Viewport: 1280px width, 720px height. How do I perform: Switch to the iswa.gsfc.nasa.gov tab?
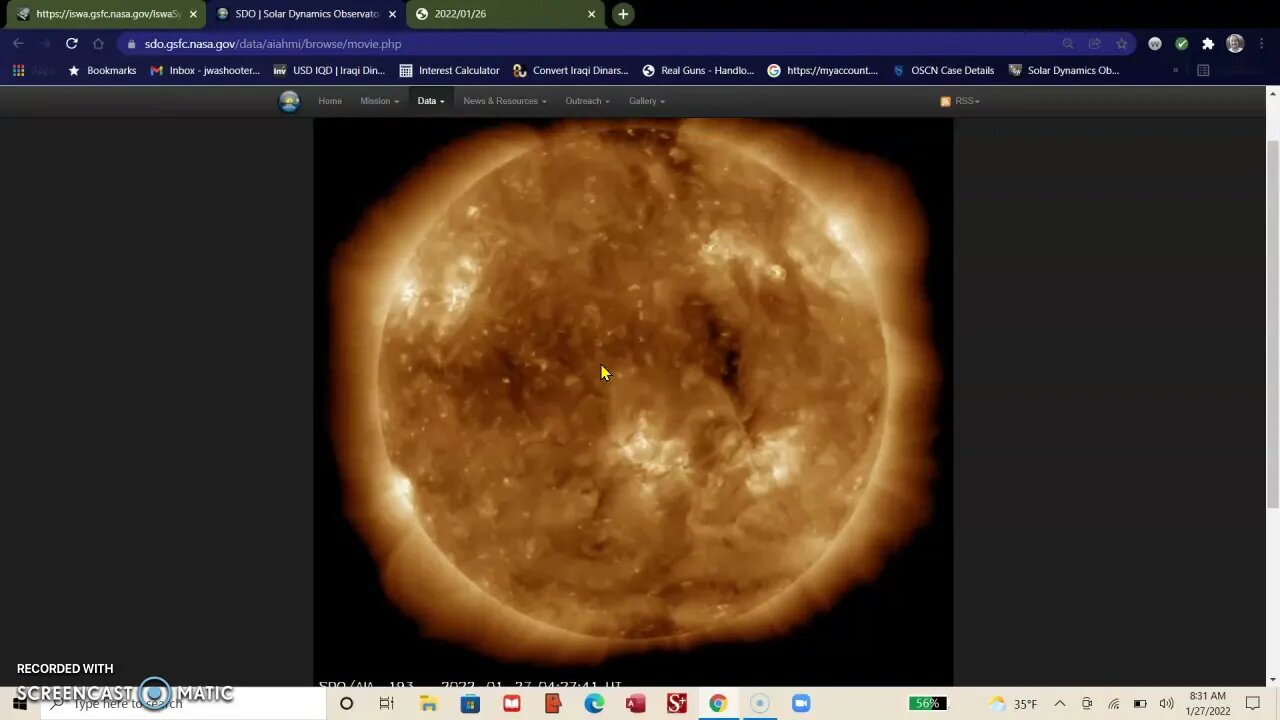(108, 14)
